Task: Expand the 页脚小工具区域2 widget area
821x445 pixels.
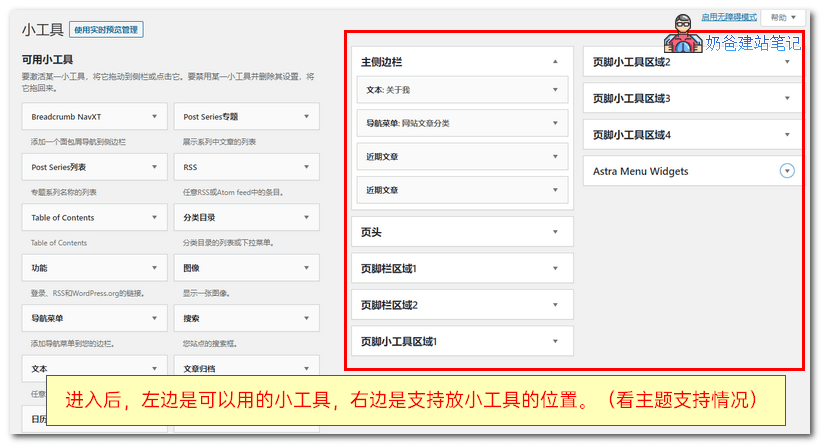Action: (692, 62)
